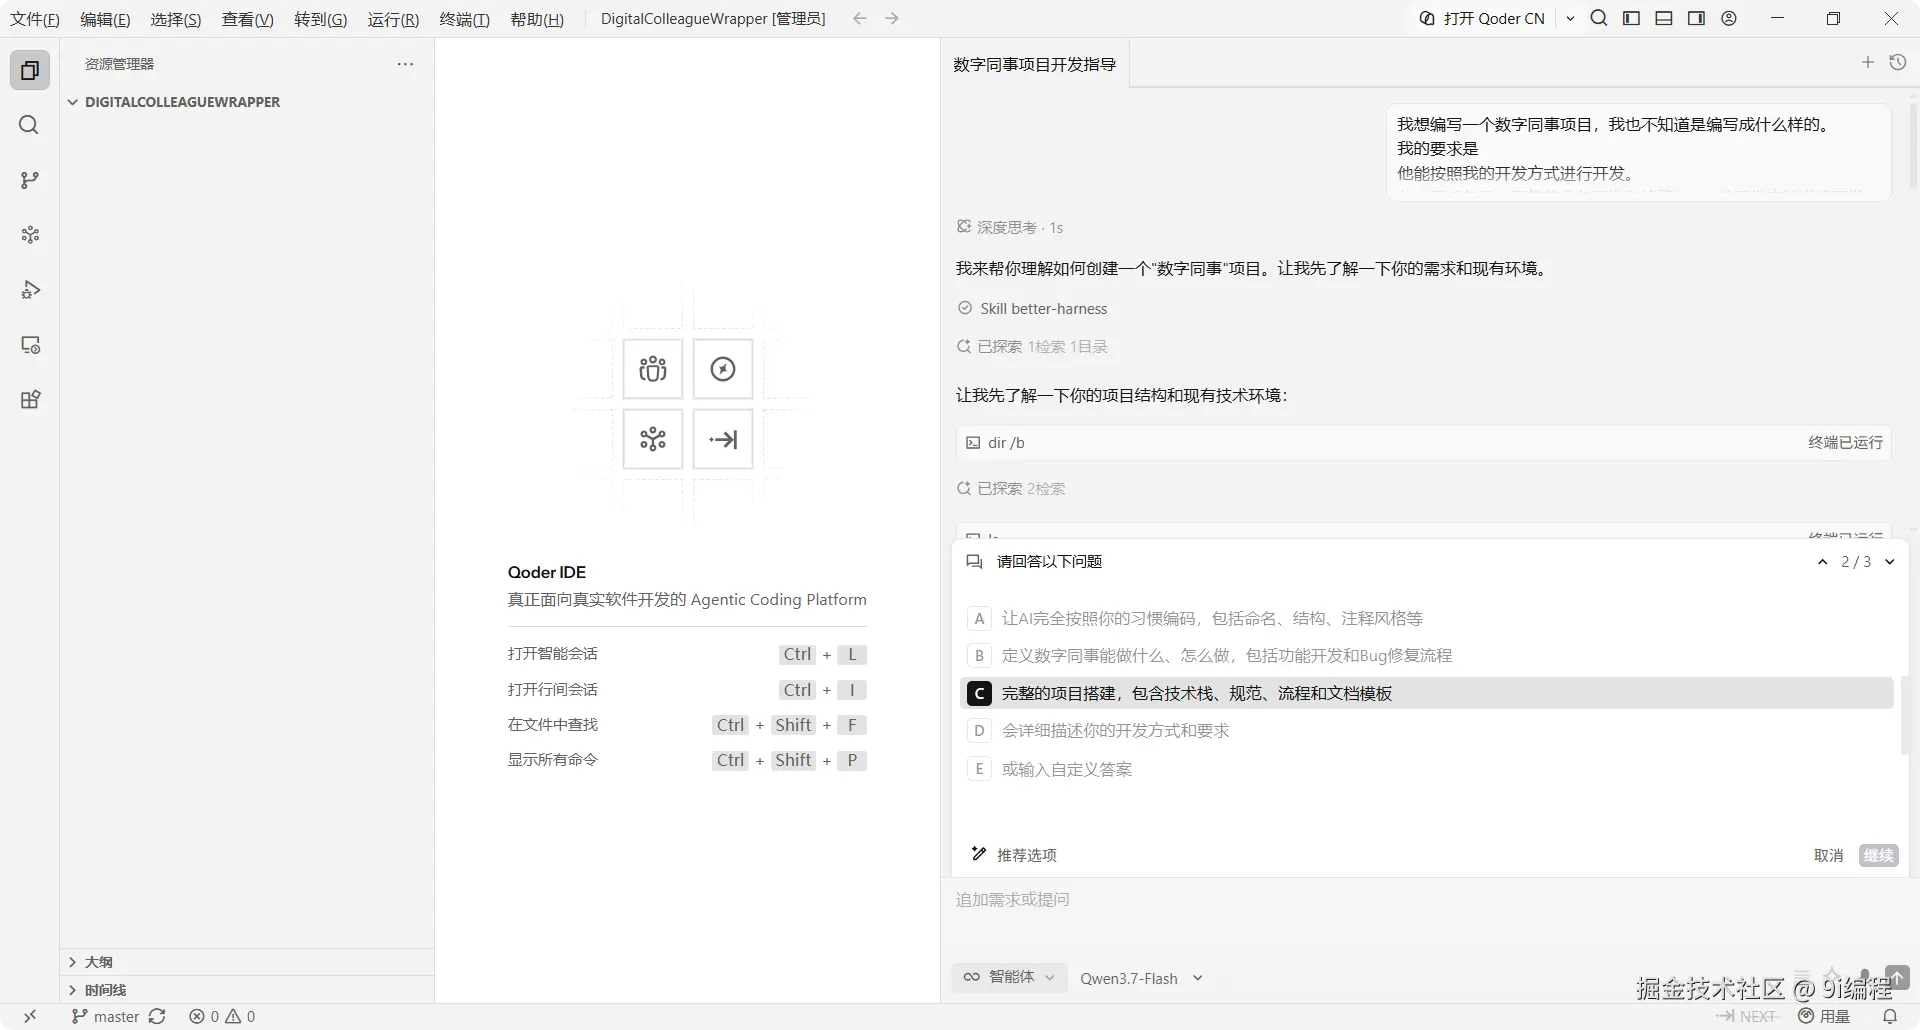Click the question panel scrollbar
This screenshot has width=1920, height=1030.
(x=1903, y=715)
